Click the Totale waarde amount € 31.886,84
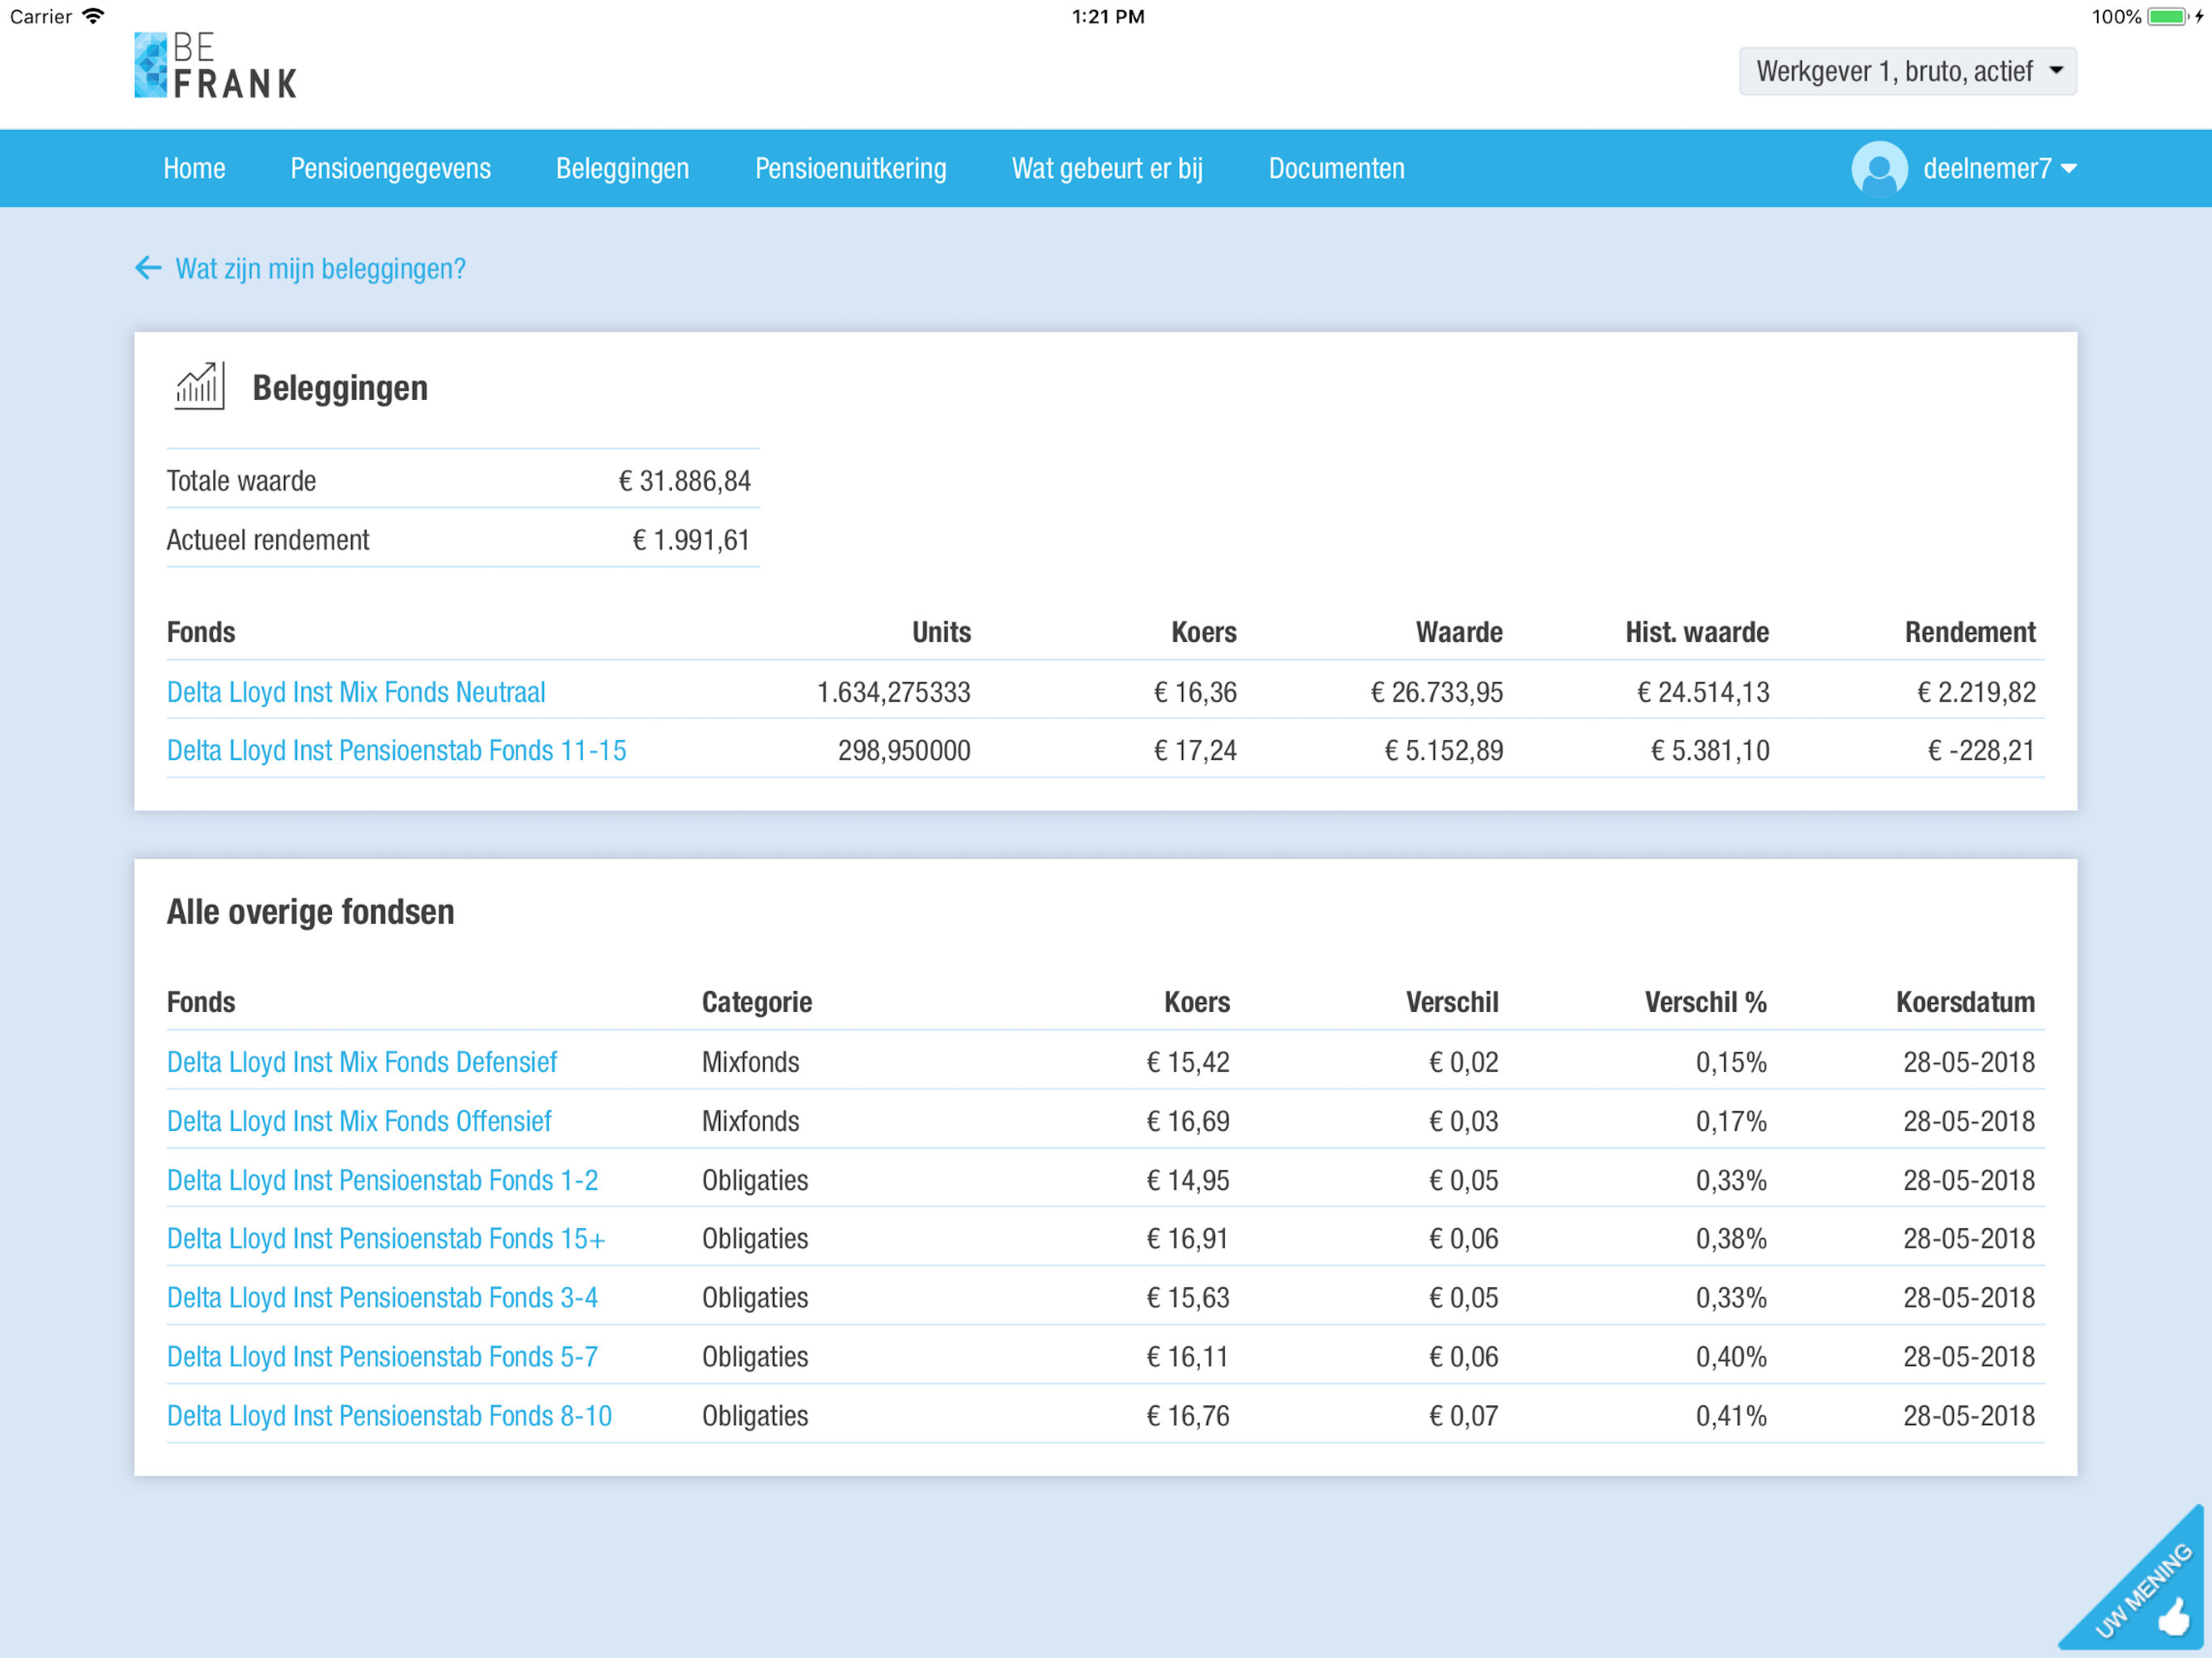2212x1658 pixels. (x=685, y=481)
